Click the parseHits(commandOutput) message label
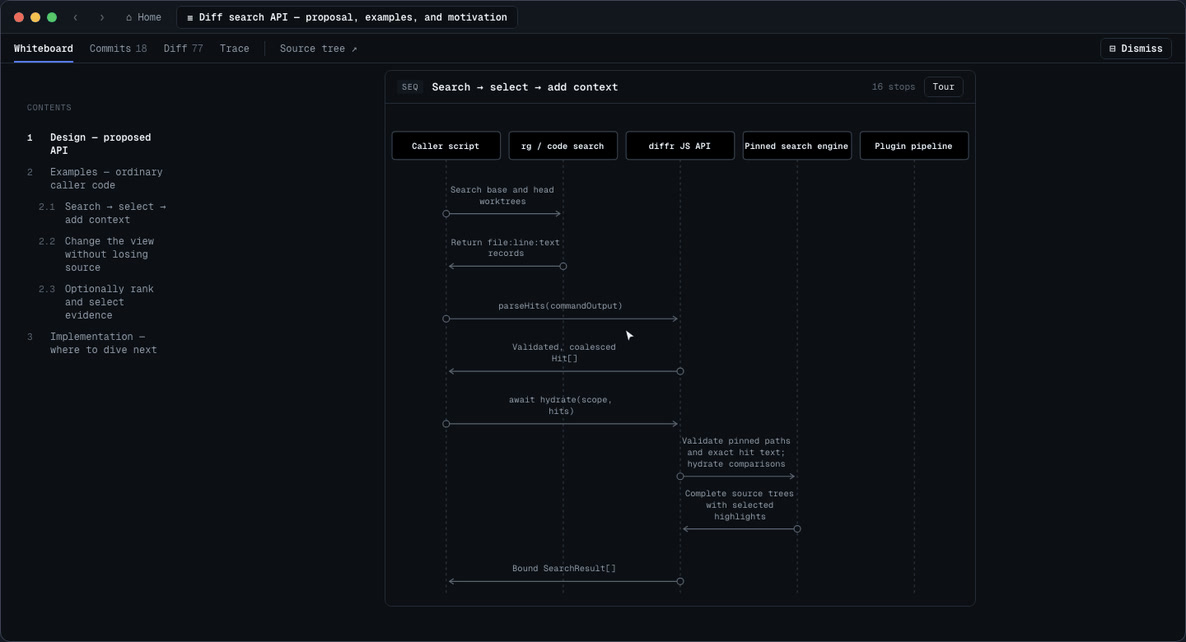 pos(560,306)
